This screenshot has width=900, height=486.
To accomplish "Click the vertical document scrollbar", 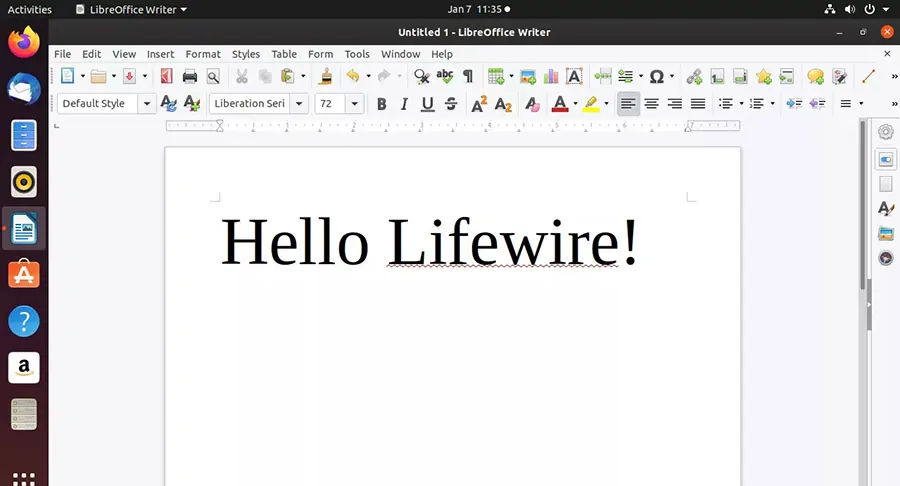I will [x=862, y=205].
